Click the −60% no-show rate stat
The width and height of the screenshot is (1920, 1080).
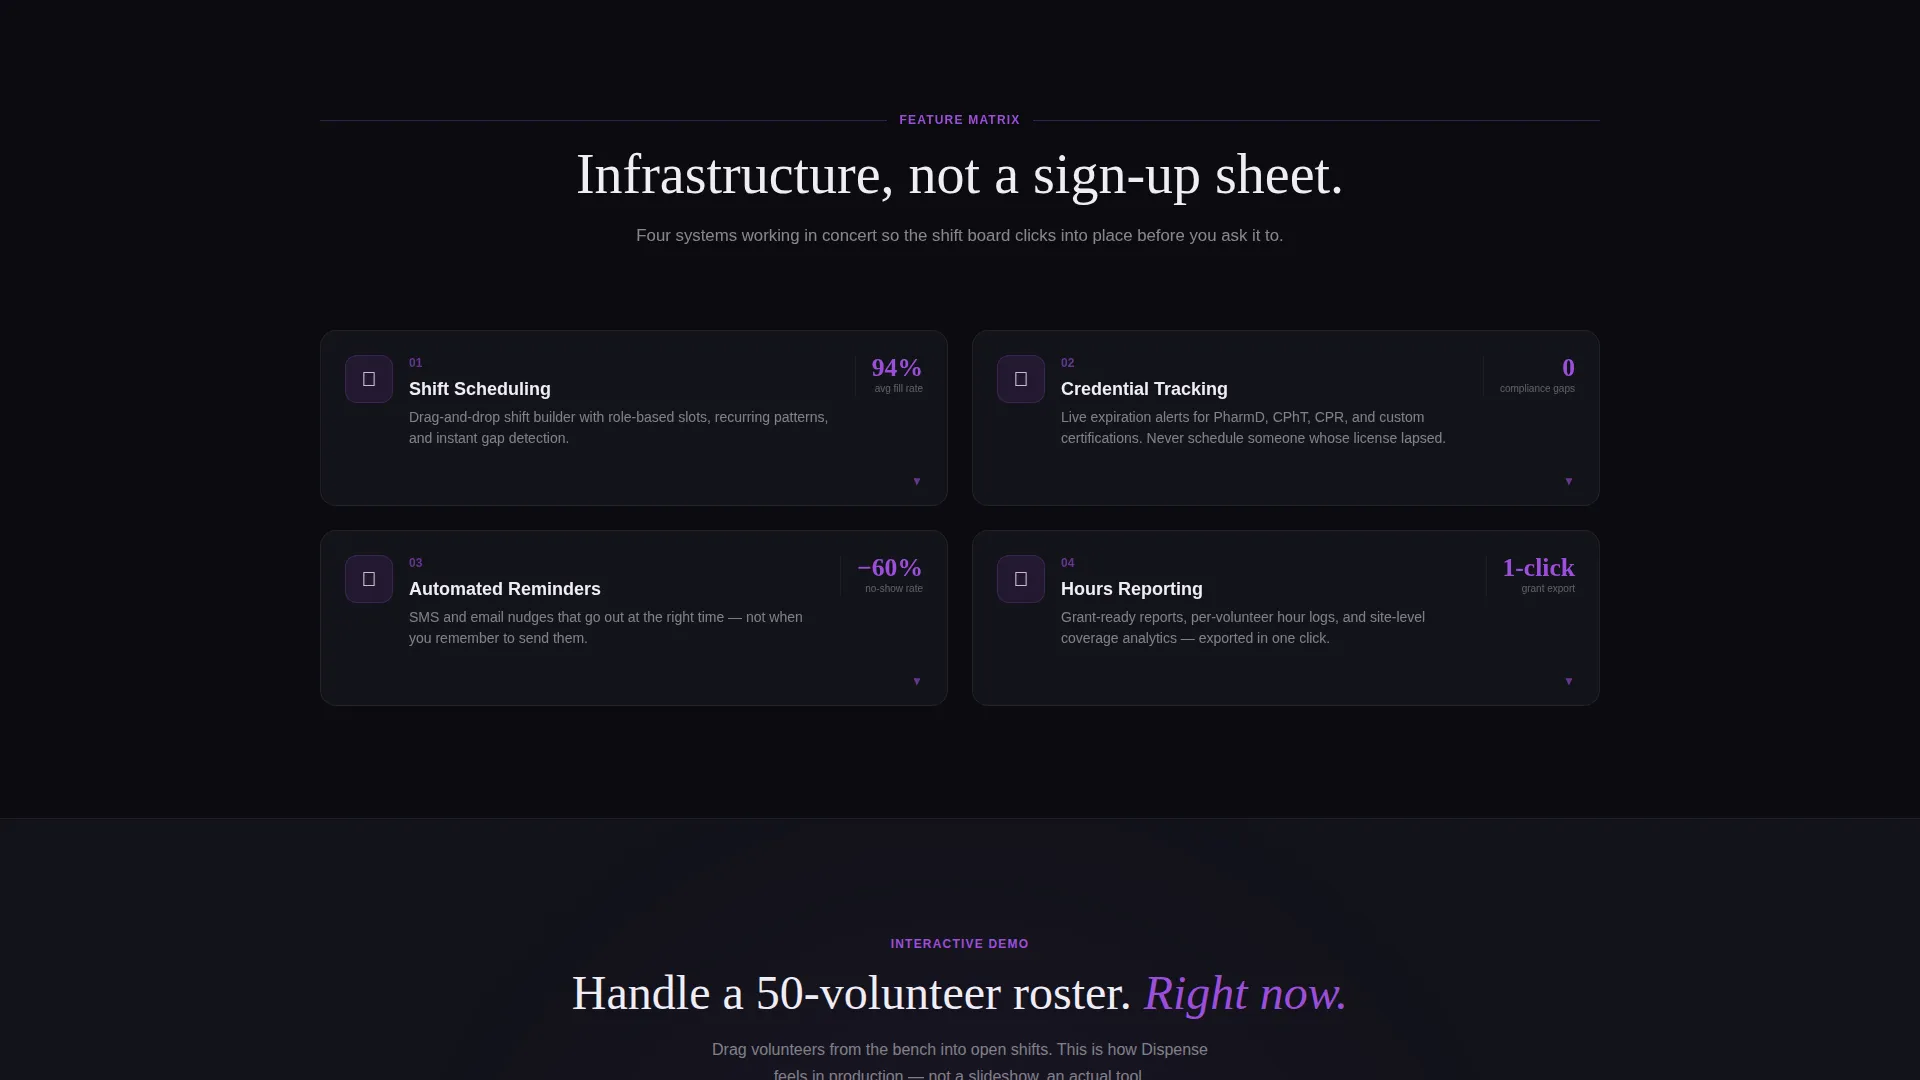tap(890, 575)
